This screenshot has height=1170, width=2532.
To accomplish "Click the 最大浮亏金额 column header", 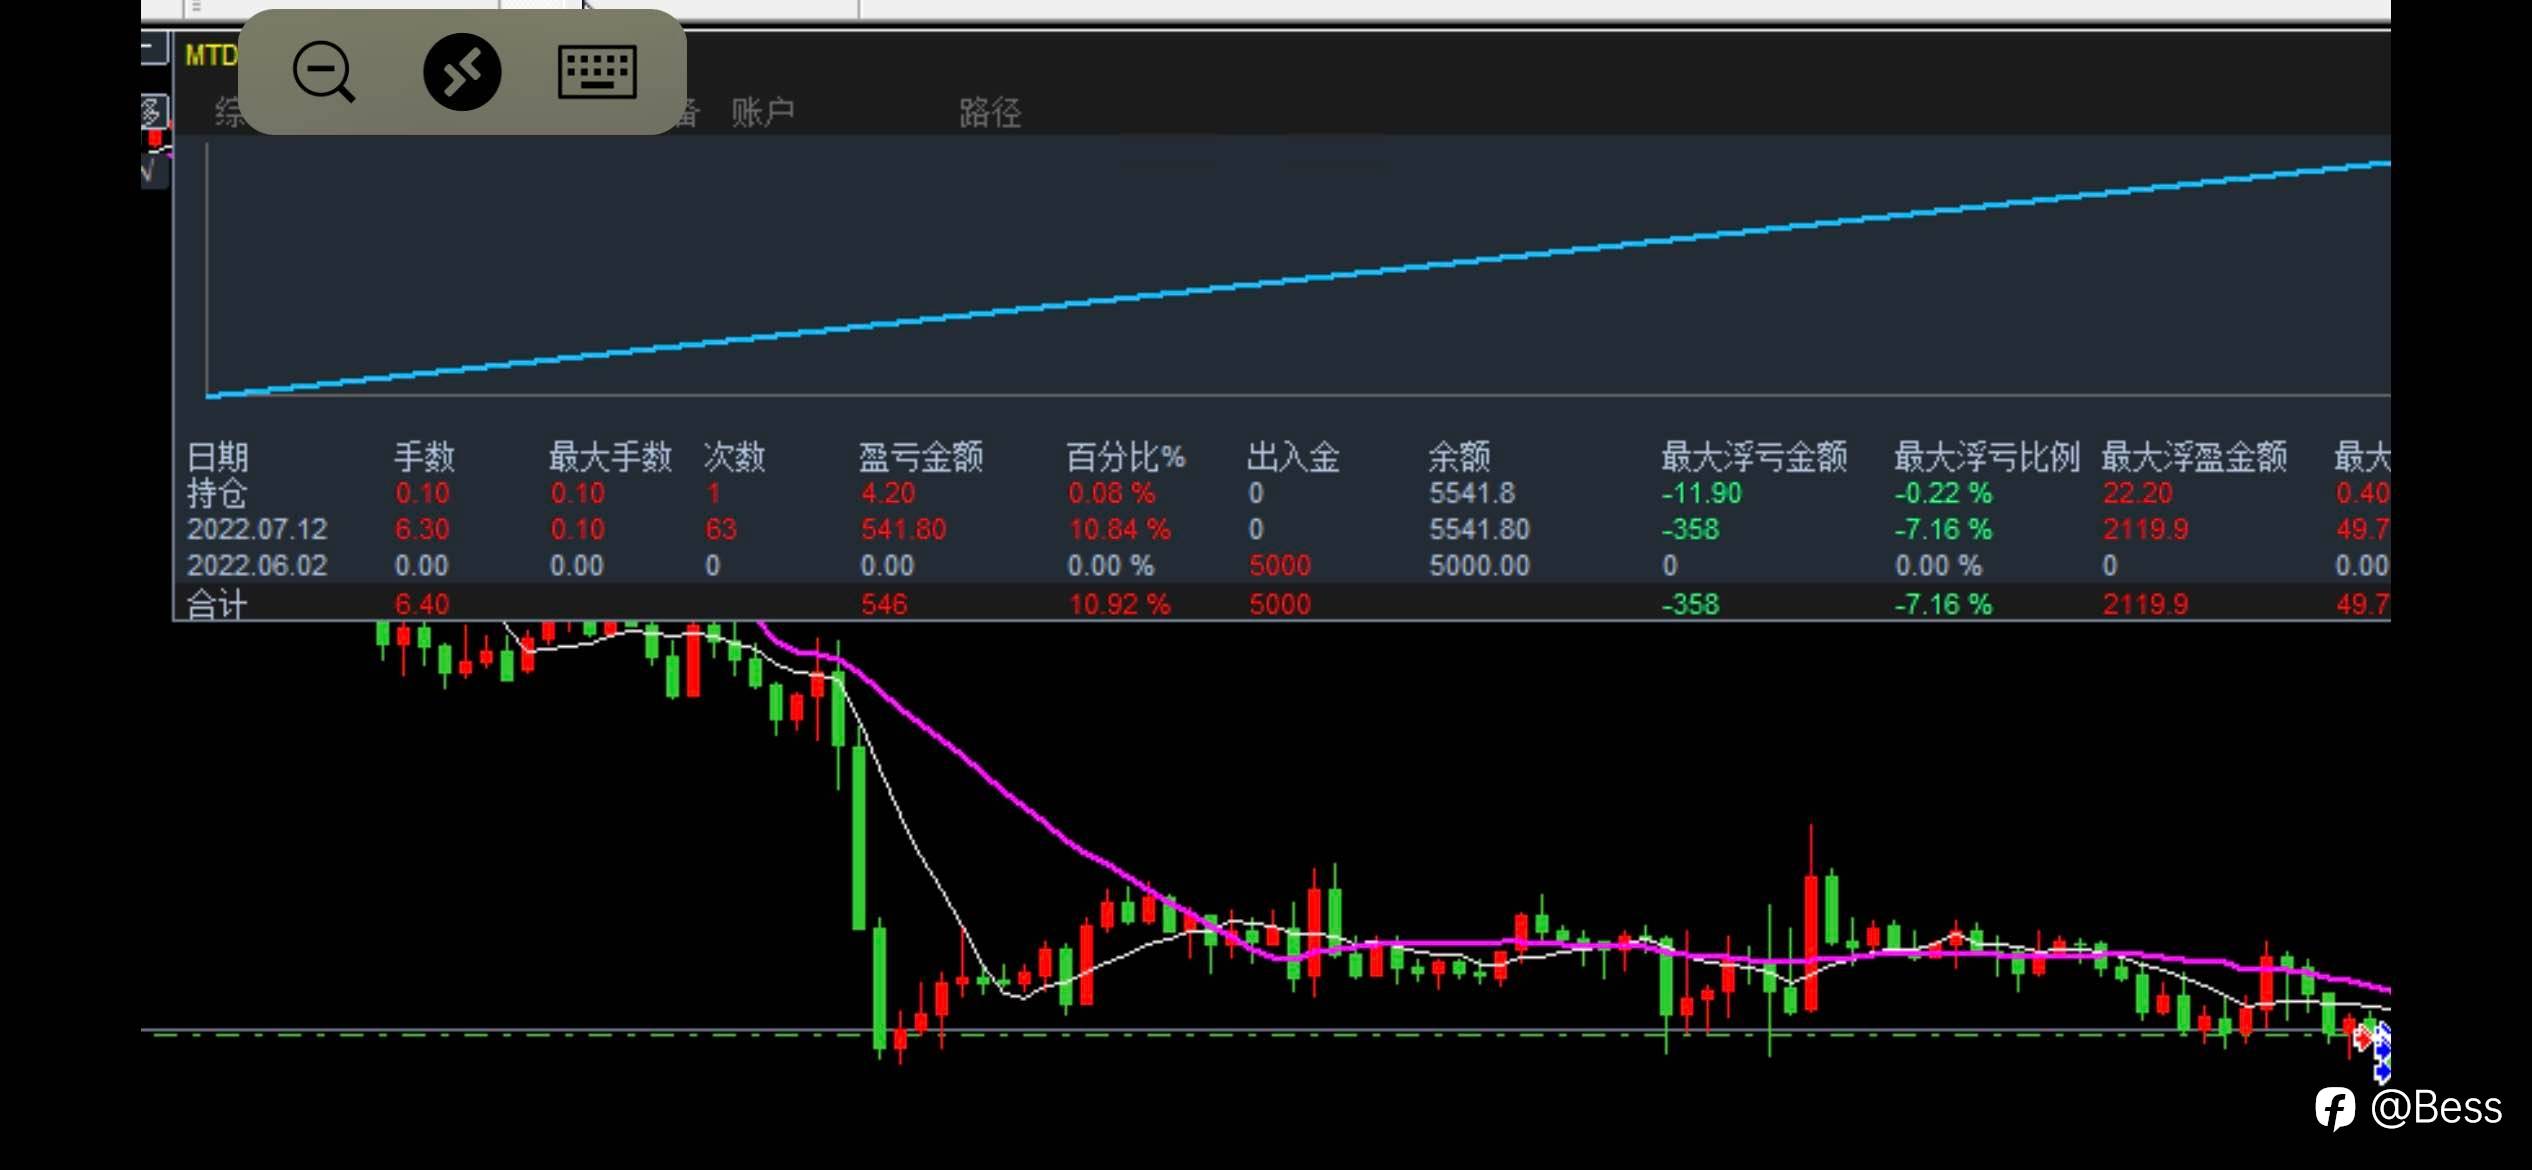I will coord(1753,457).
